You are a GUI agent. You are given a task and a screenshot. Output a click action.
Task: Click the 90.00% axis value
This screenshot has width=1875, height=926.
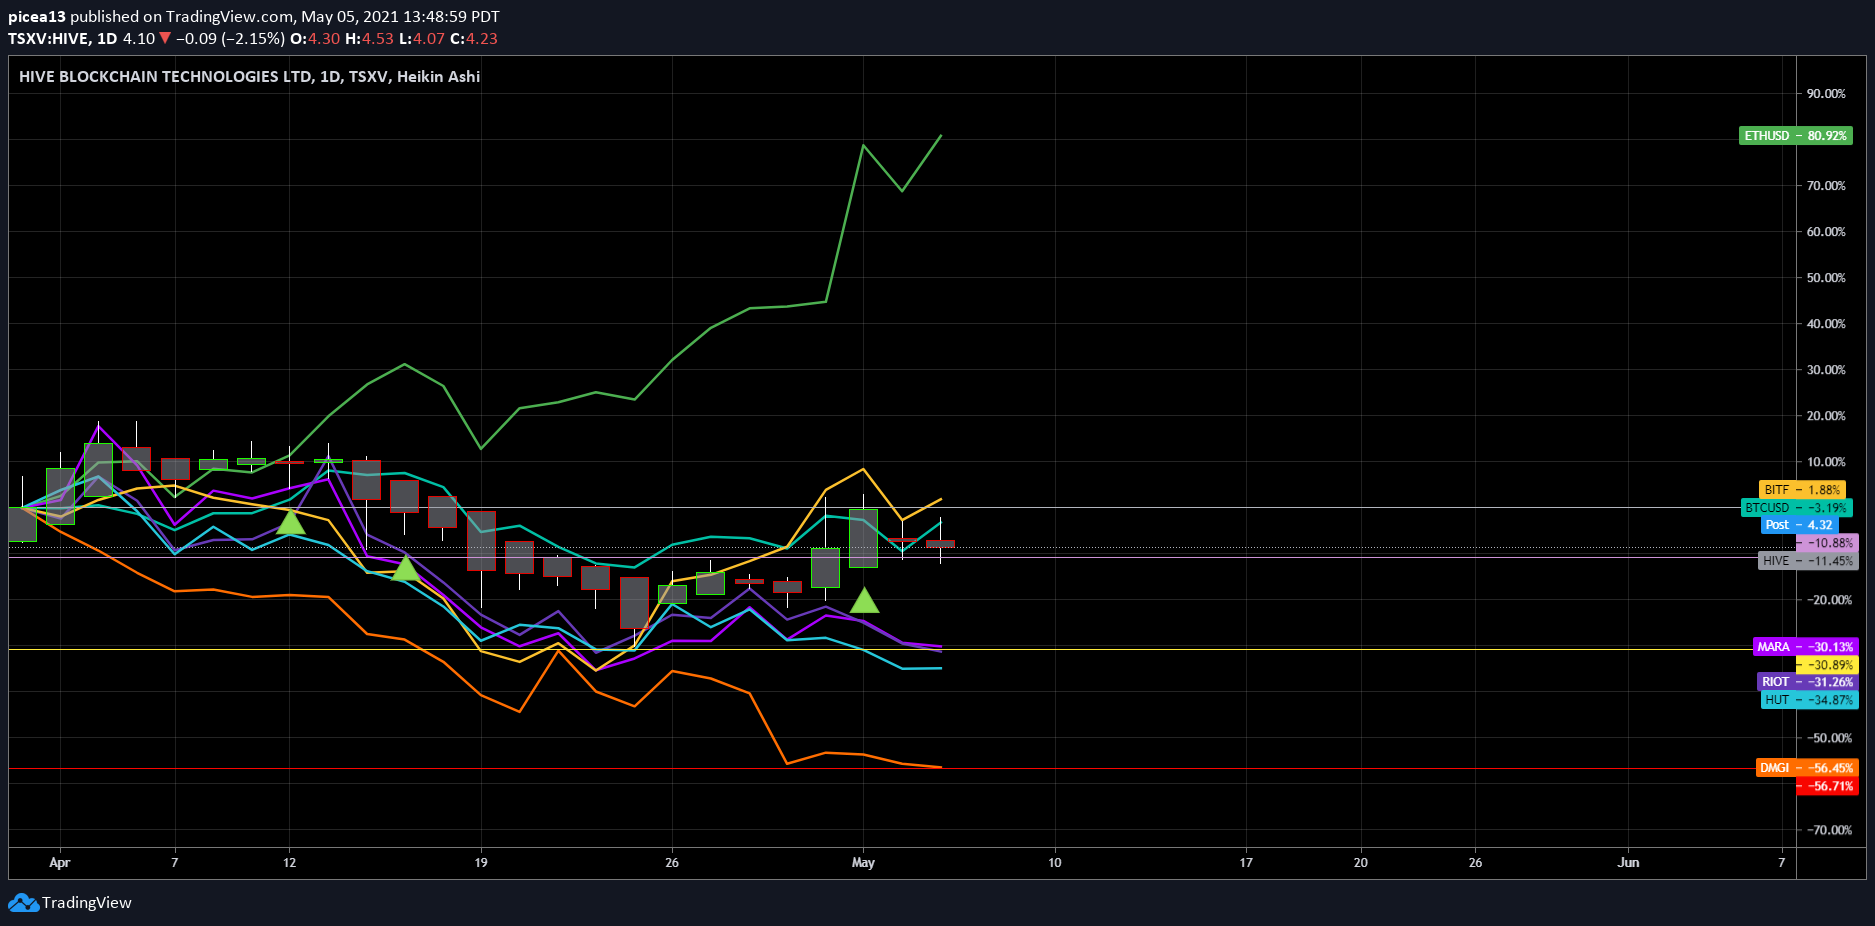pyautogui.click(x=1826, y=94)
